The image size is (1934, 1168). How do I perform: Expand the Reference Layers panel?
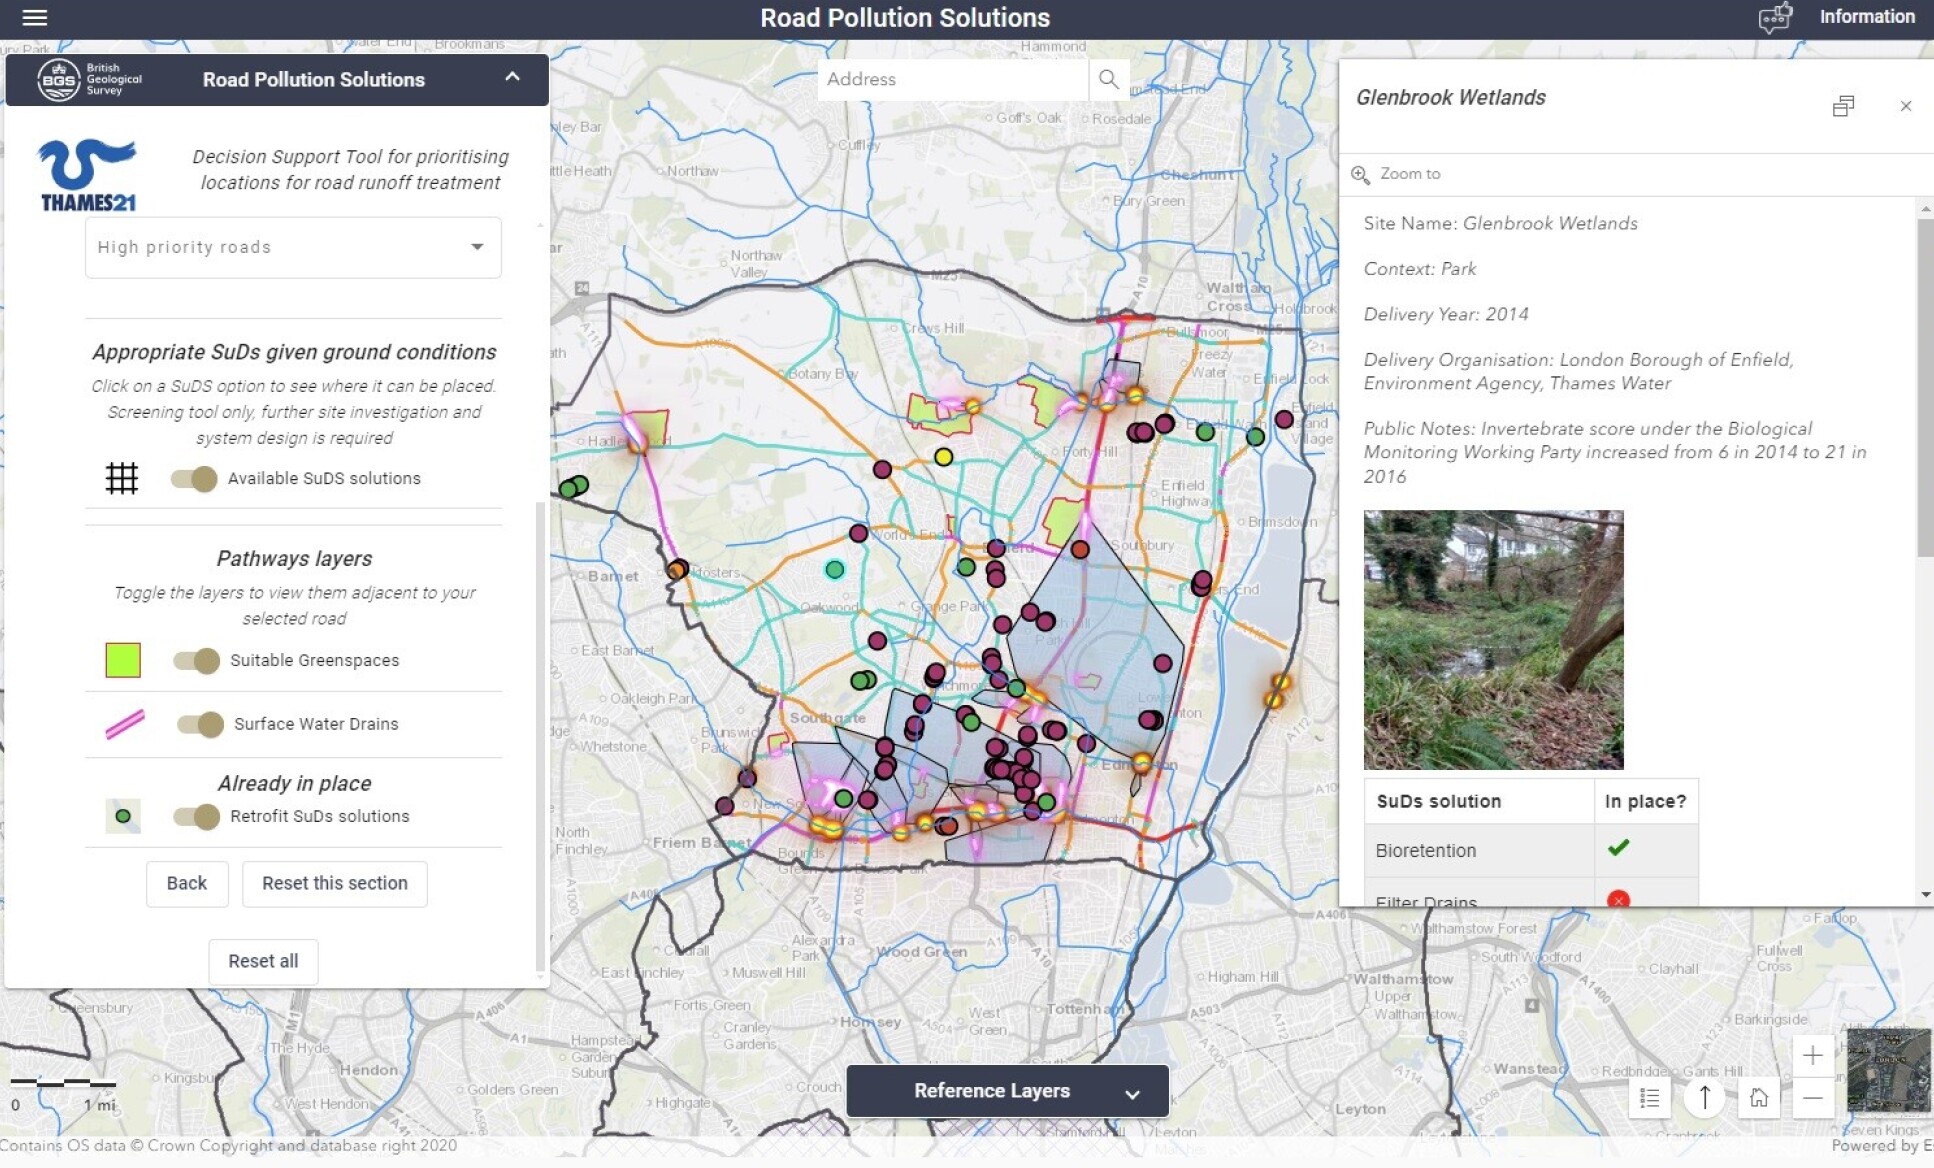[1007, 1091]
